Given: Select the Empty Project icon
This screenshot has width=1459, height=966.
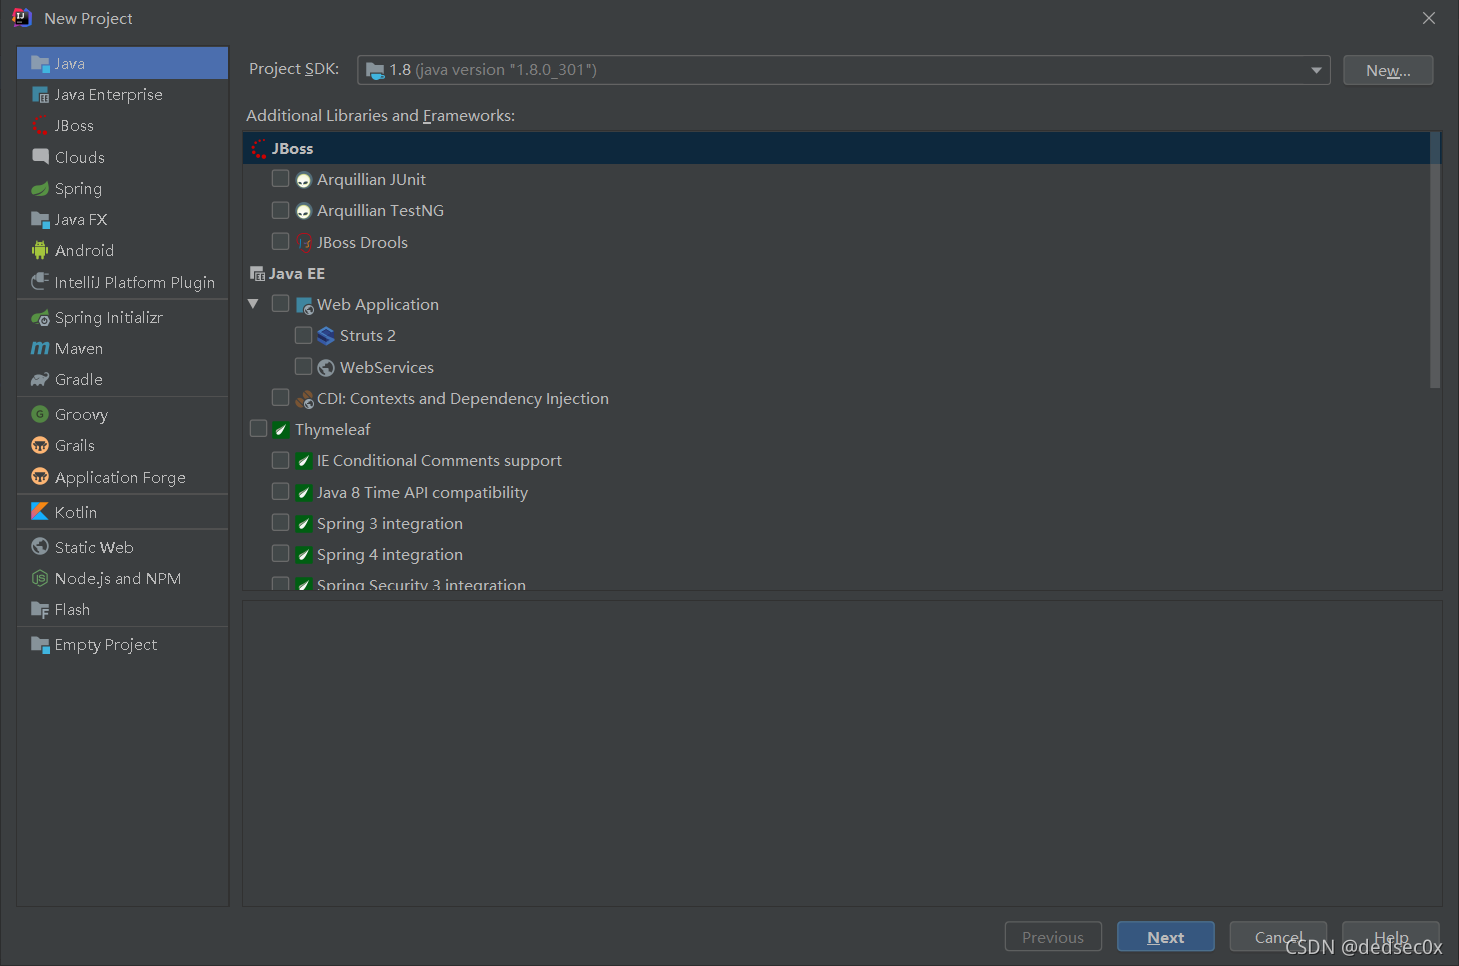Looking at the screenshot, I should pyautogui.click(x=40, y=644).
